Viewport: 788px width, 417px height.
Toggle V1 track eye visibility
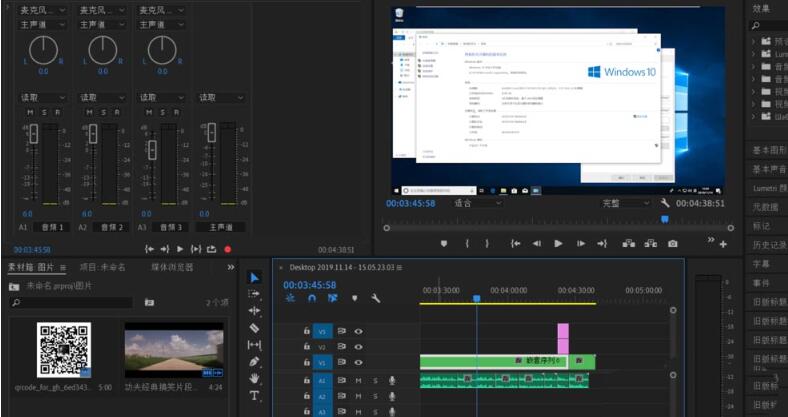pyautogui.click(x=358, y=361)
